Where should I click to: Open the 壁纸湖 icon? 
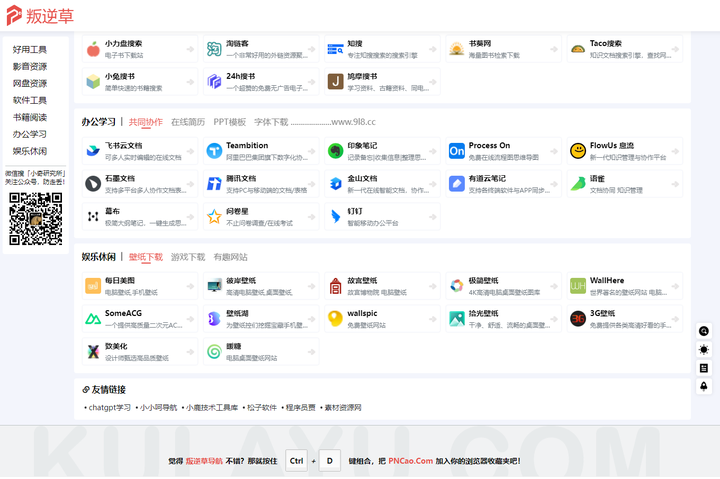tap(214, 319)
